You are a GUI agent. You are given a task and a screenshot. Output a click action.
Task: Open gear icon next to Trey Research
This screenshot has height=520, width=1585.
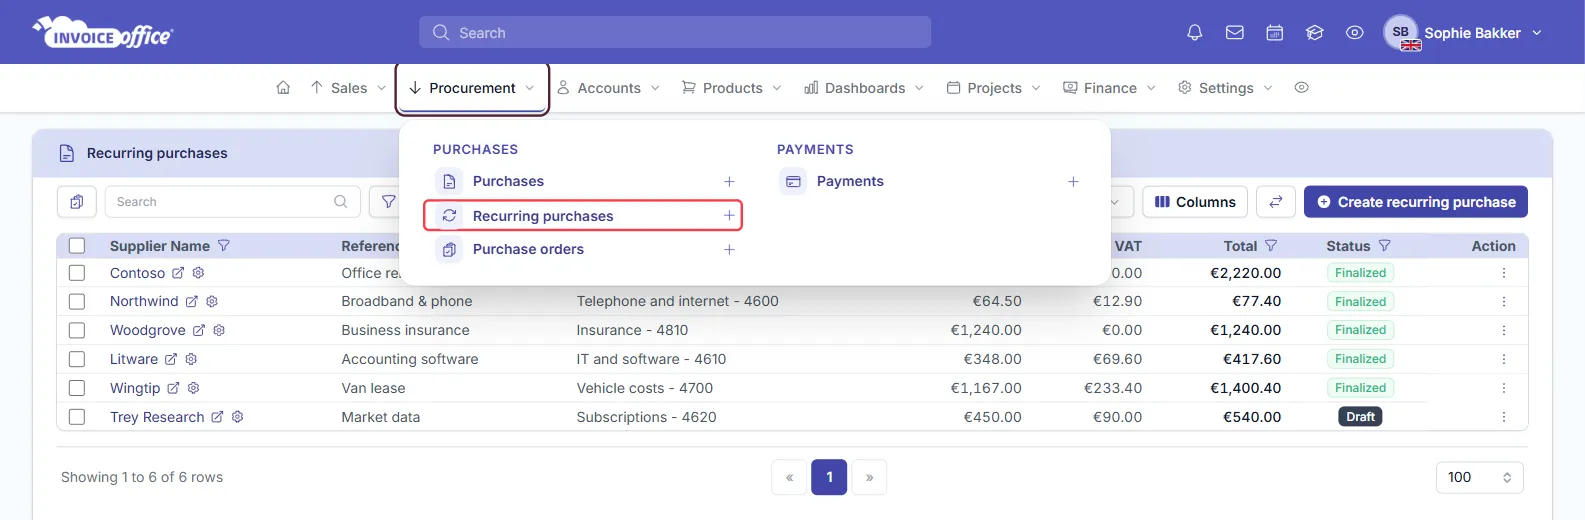click(x=238, y=417)
